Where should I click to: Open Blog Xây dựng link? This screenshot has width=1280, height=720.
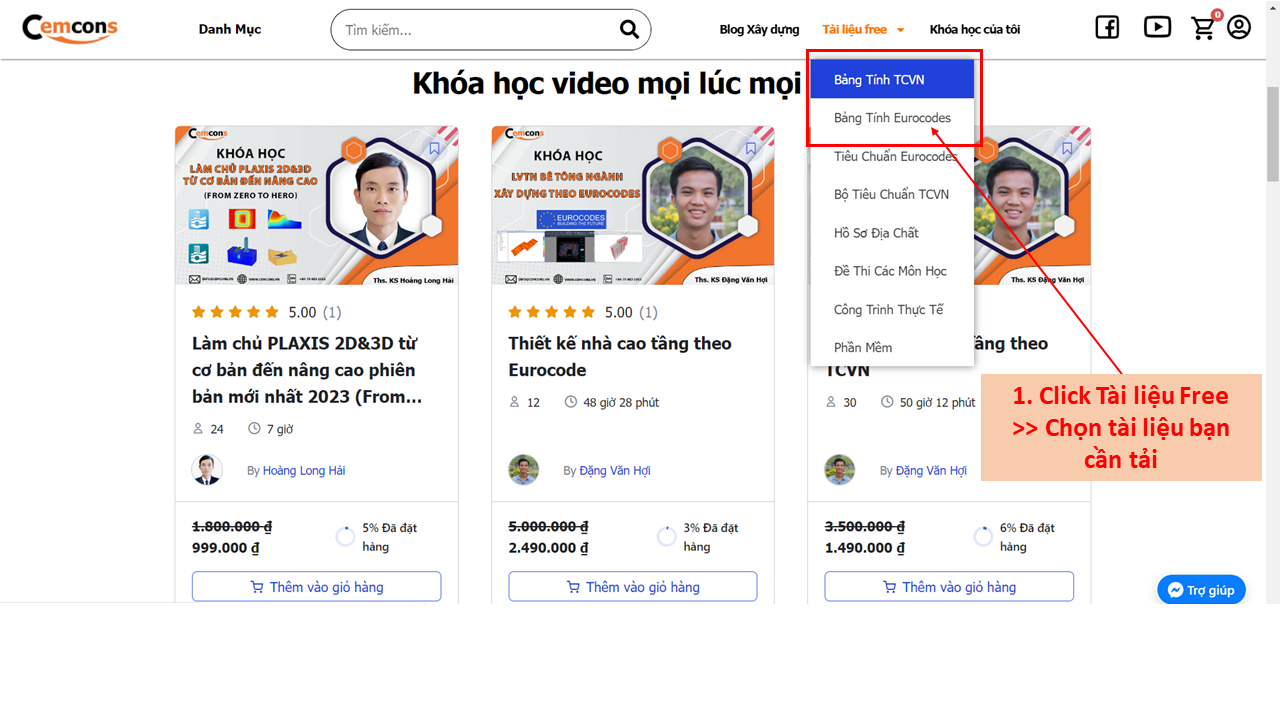pos(759,30)
